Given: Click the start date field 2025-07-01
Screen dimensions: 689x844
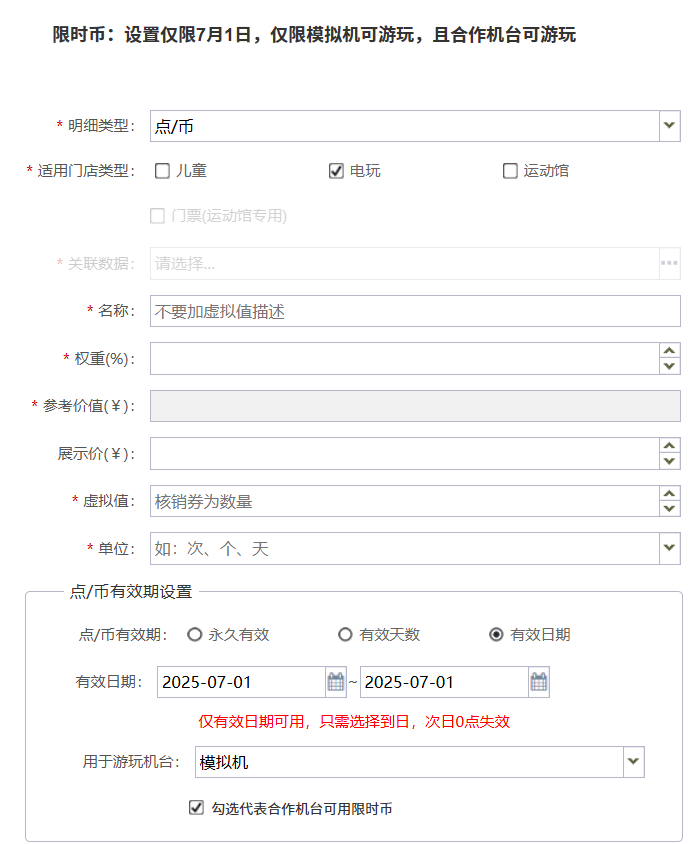Looking at the screenshot, I should coord(240,682).
